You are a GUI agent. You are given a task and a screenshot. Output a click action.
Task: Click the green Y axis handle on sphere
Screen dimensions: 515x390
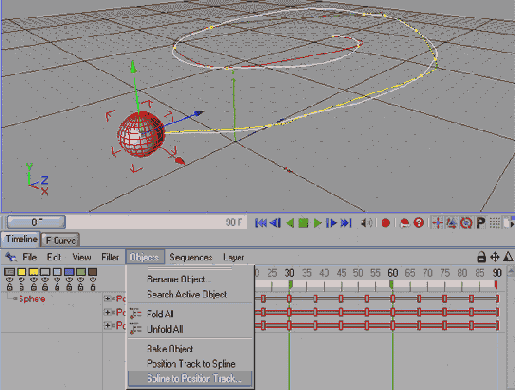(x=133, y=67)
